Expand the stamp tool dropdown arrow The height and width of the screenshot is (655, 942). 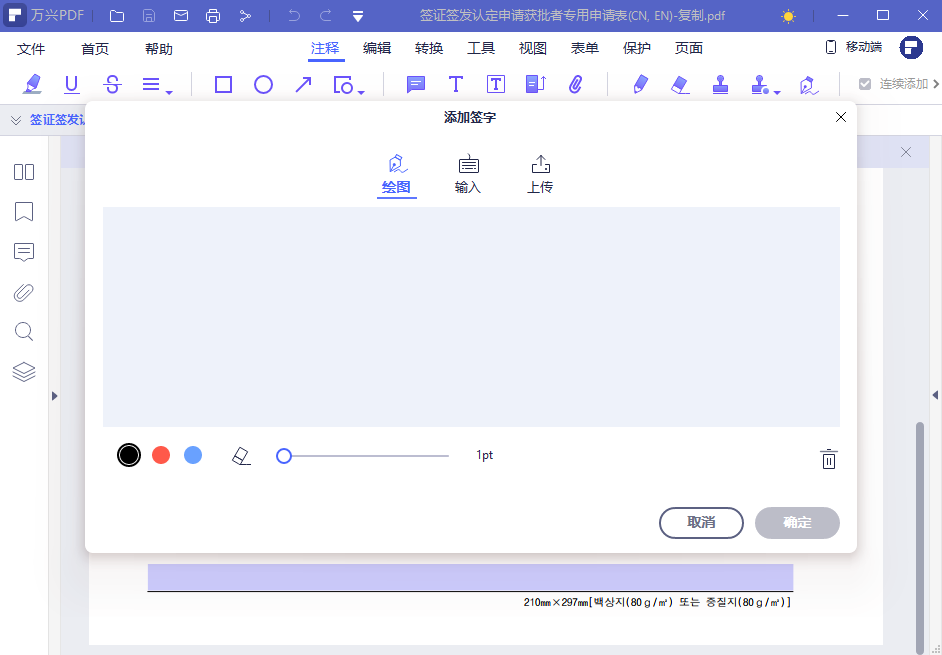pos(776,91)
